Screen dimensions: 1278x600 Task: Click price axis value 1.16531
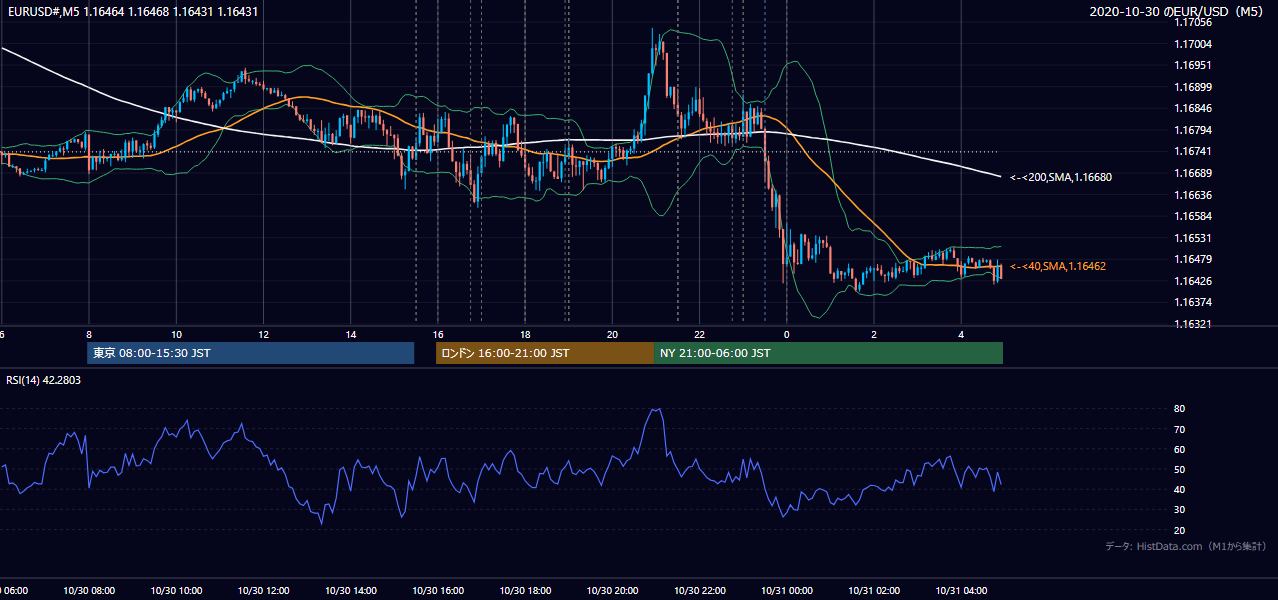[x=1193, y=238]
